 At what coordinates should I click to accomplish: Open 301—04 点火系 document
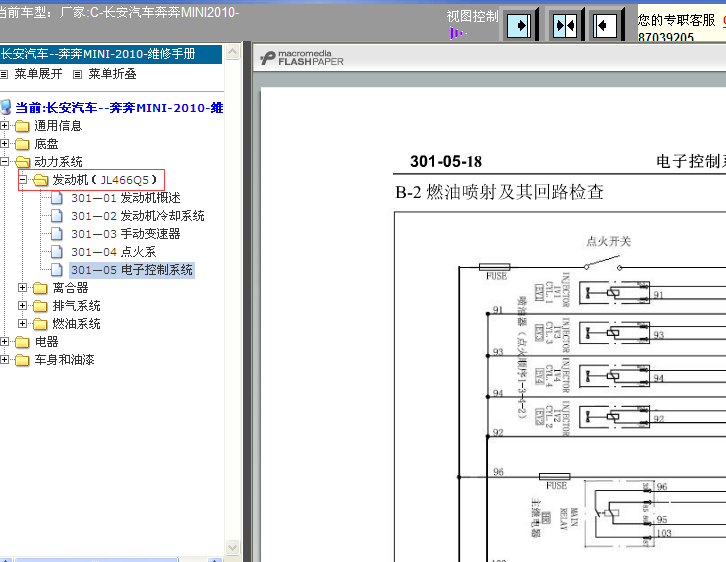(113, 252)
